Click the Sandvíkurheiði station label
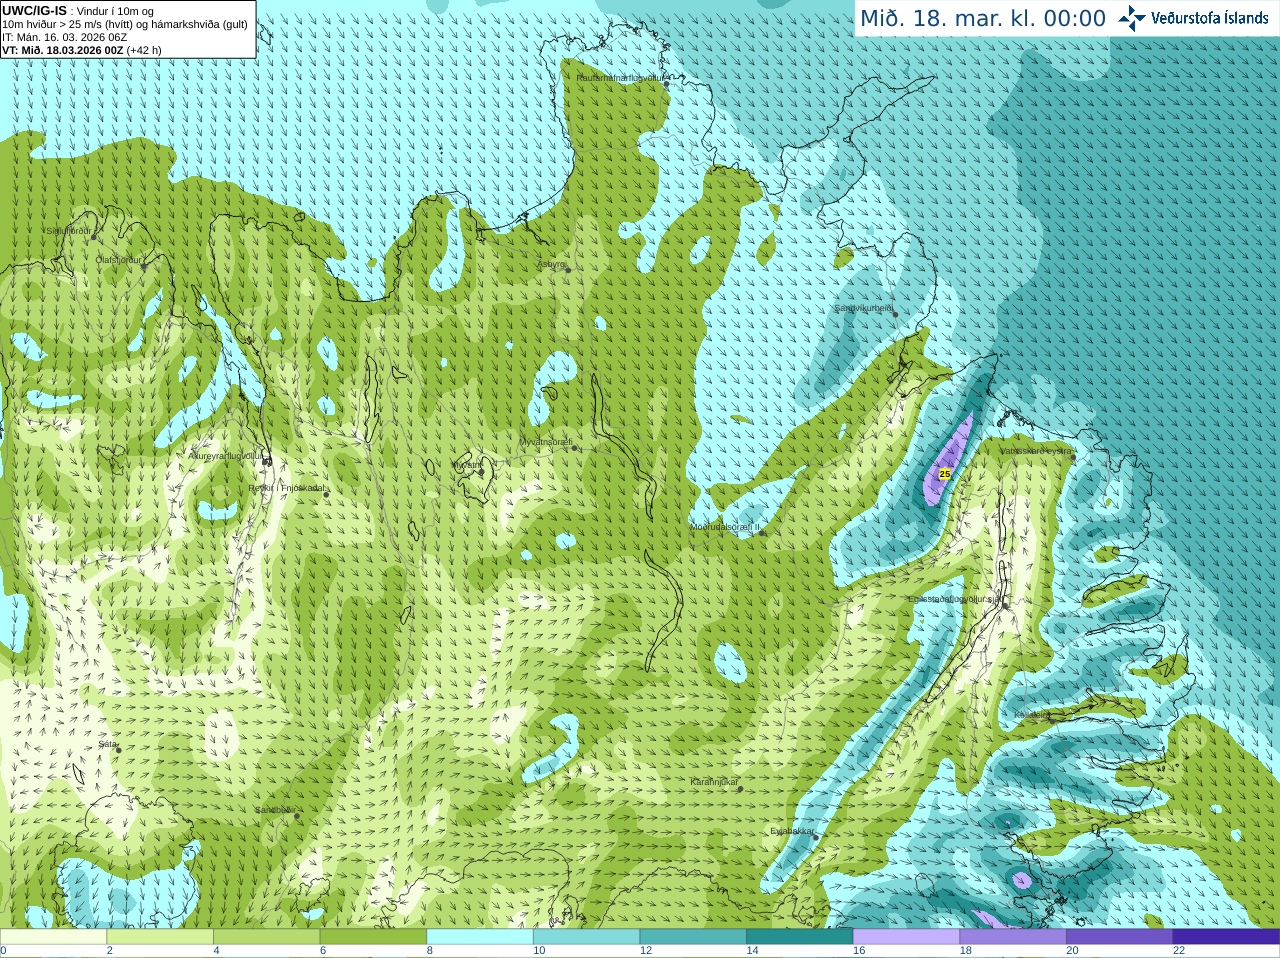Screen dimensions: 1280x958 tap(864, 308)
